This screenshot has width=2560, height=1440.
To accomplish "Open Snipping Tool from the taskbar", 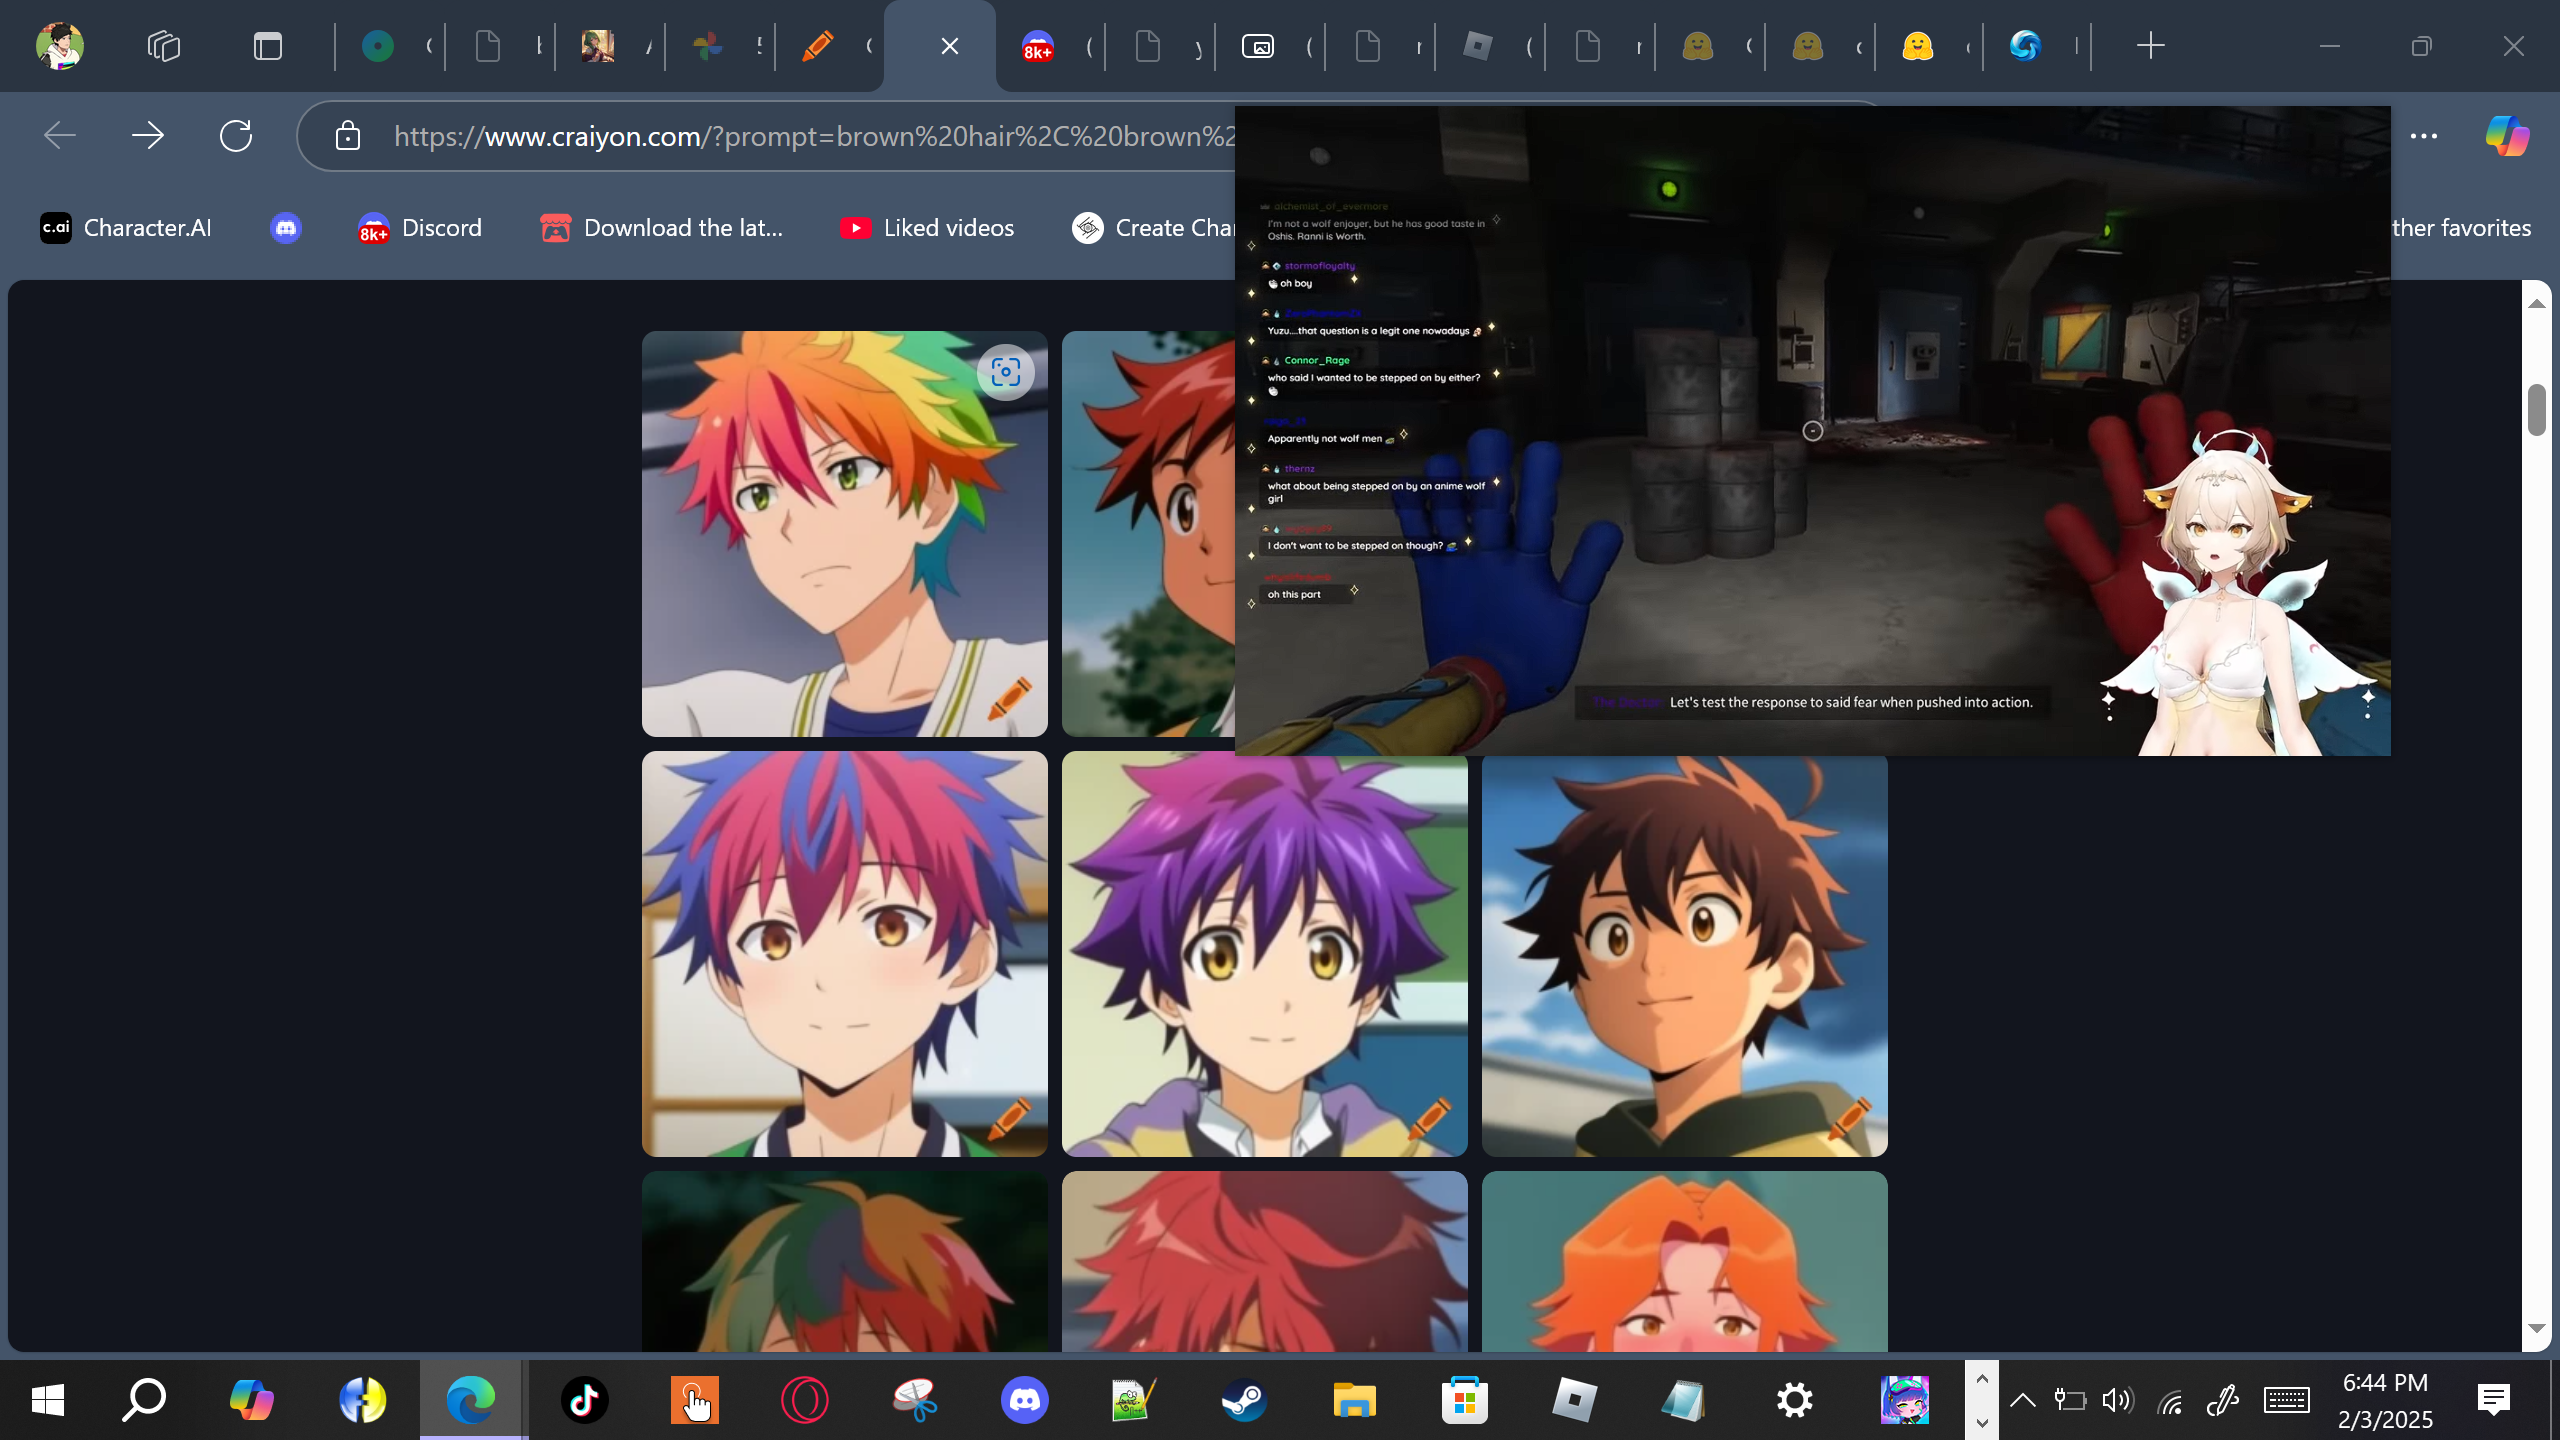I will [915, 1400].
